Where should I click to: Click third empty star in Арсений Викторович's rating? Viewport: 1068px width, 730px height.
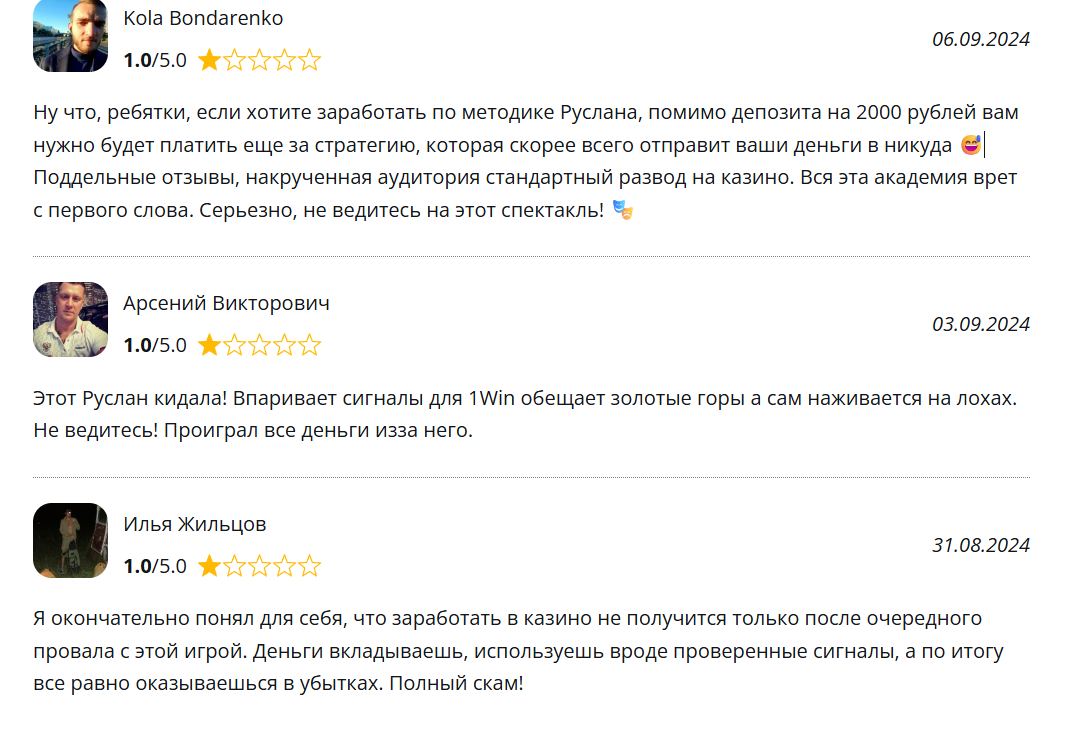click(260, 346)
